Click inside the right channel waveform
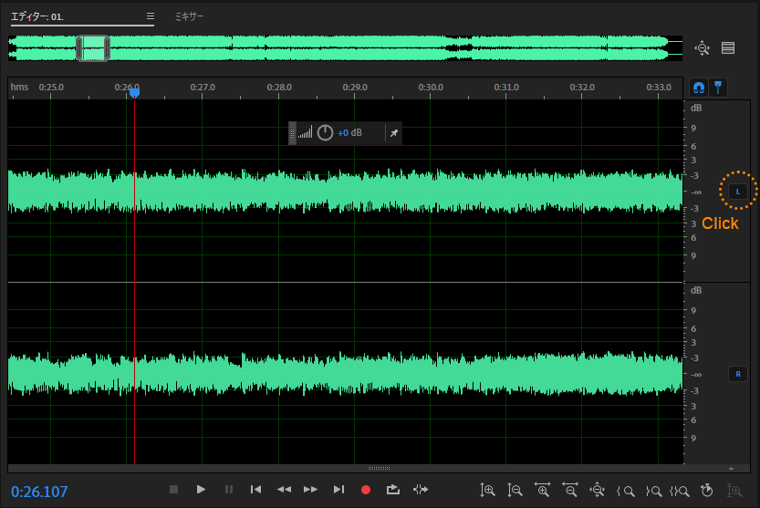 pyautogui.click(x=345, y=373)
